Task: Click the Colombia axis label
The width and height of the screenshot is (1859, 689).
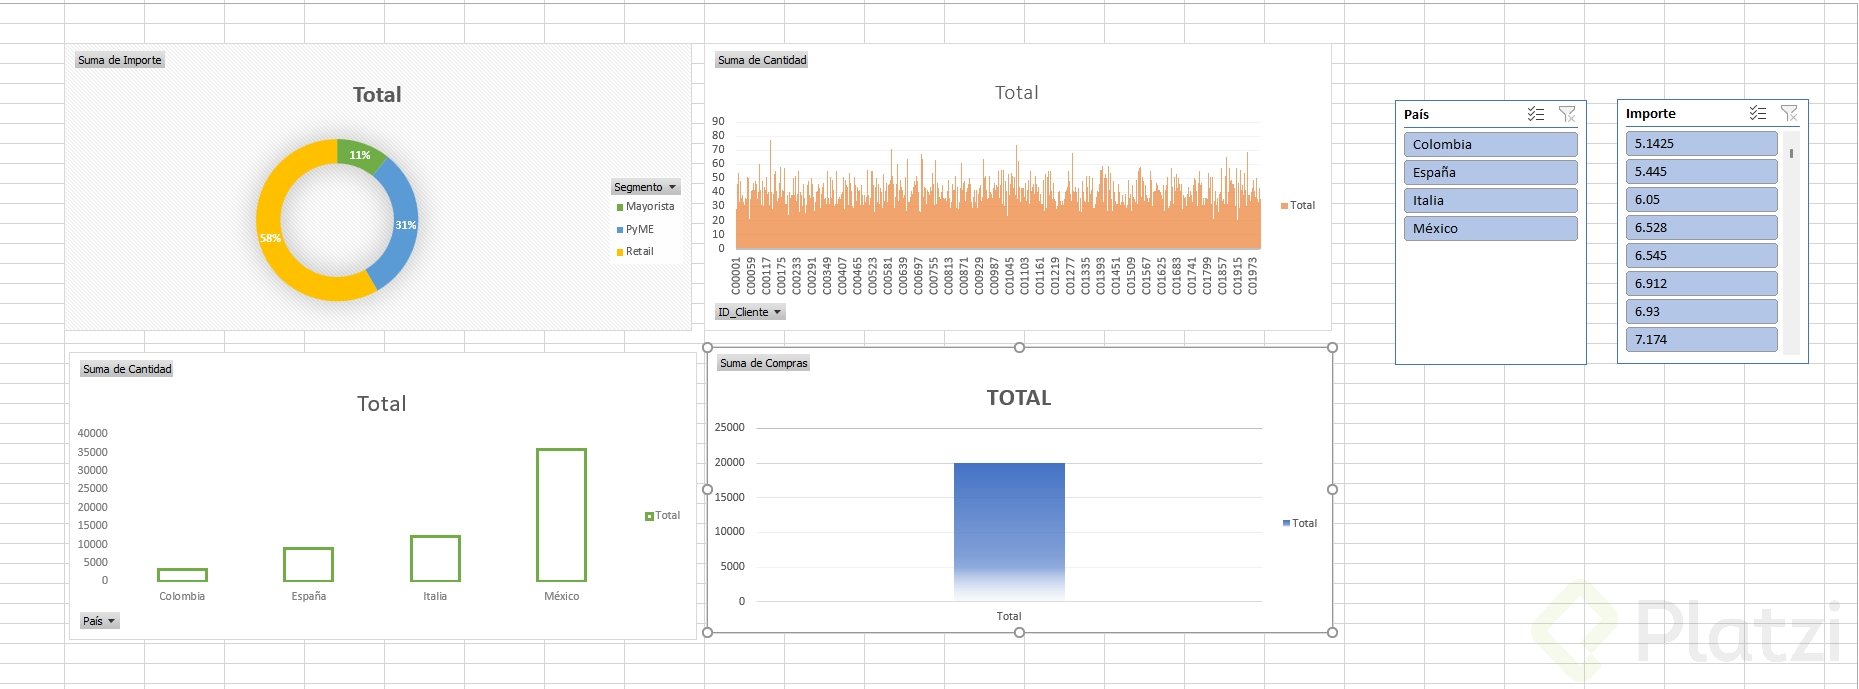Action: 182,596
